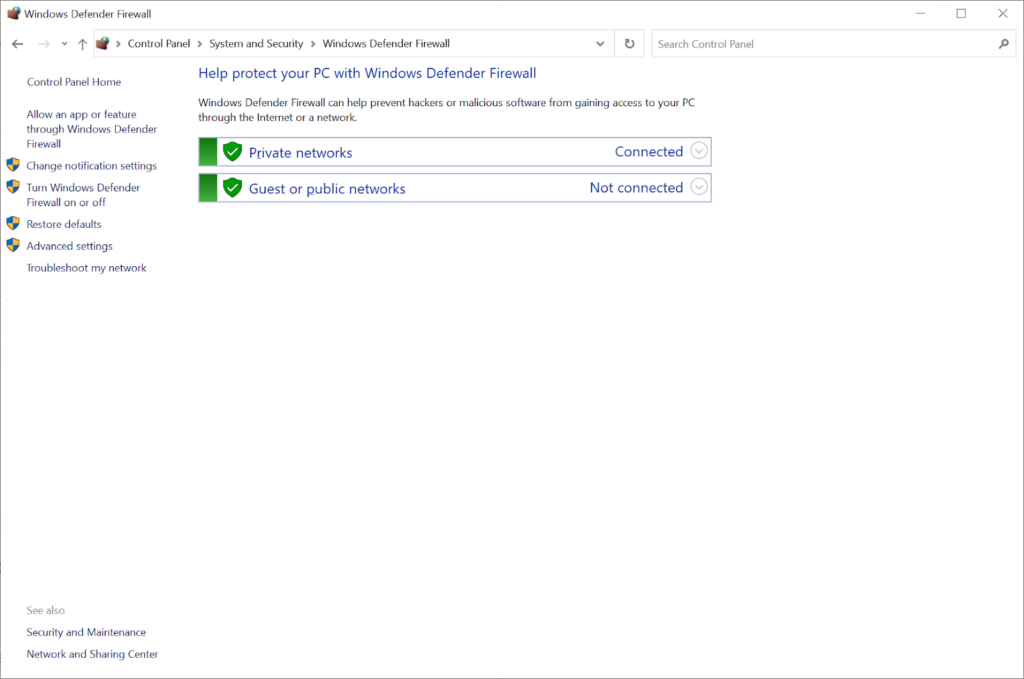1024x679 pixels.
Task: Click the shield icon beside Allow an app
Action: [12, 114]
